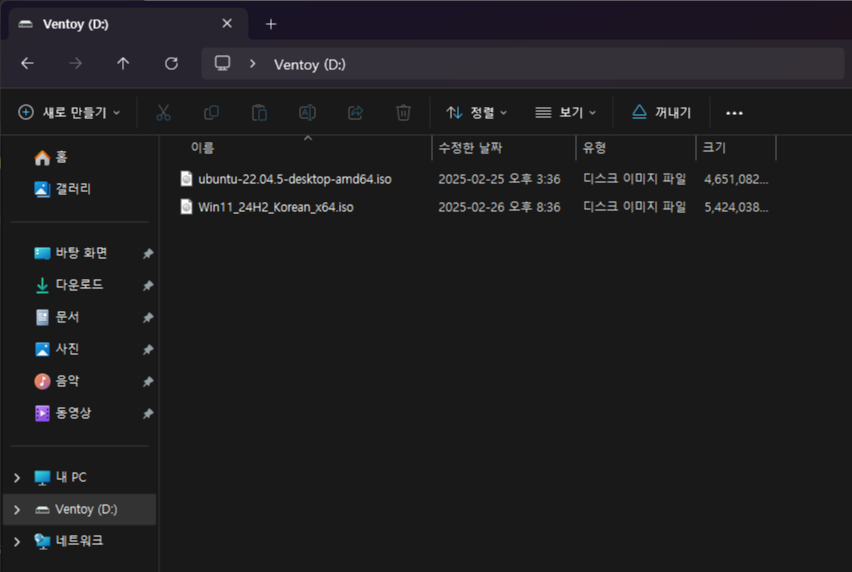Image resolution: width=852 pixels, height=572 pixels.
Task: Go back using the back arrow
Action: (x=27, y=64)
